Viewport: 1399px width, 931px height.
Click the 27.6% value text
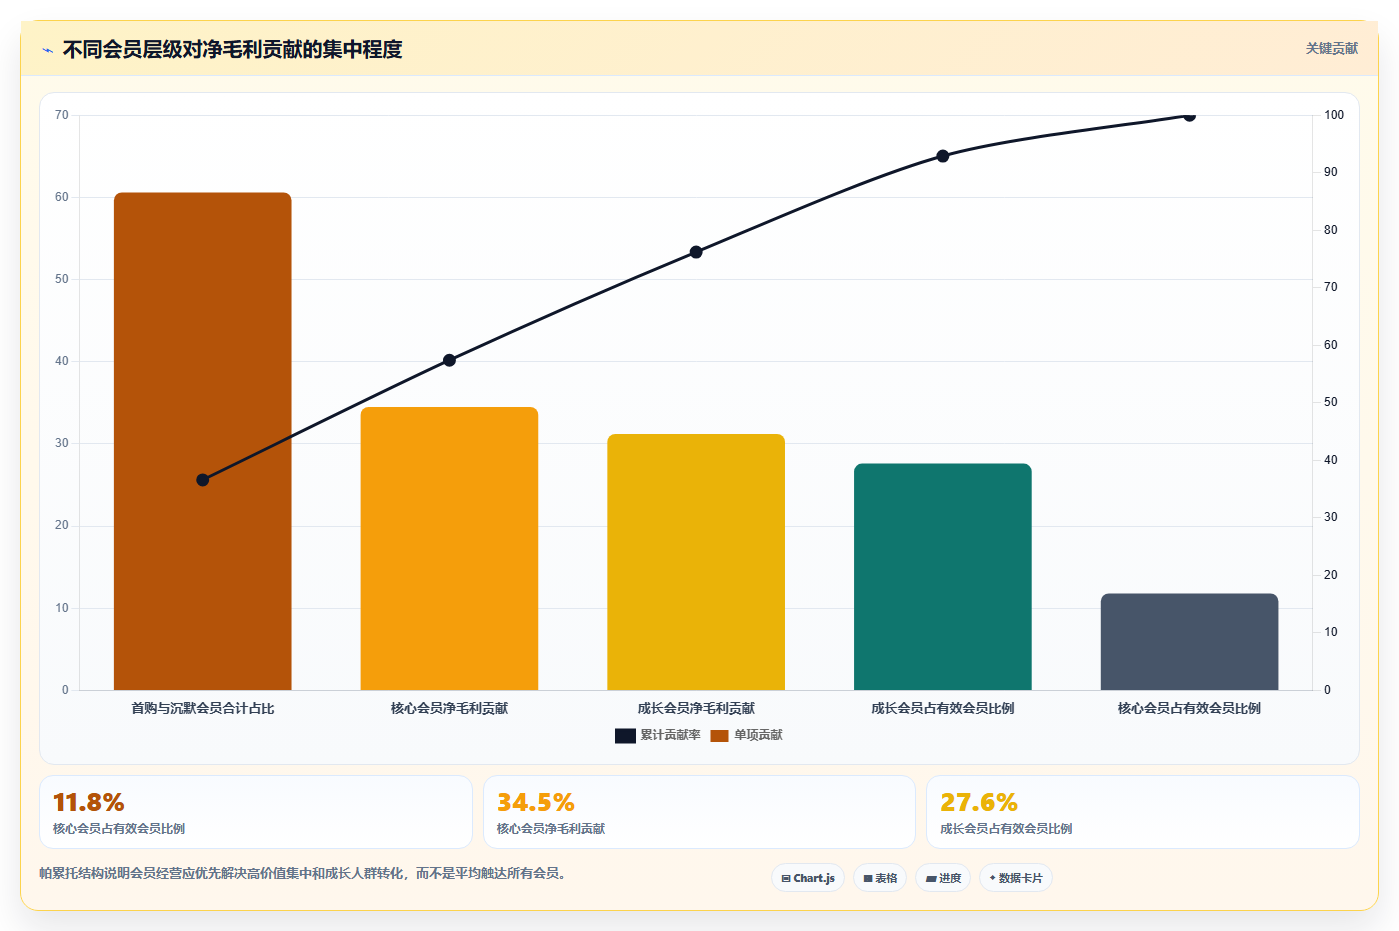979,802
